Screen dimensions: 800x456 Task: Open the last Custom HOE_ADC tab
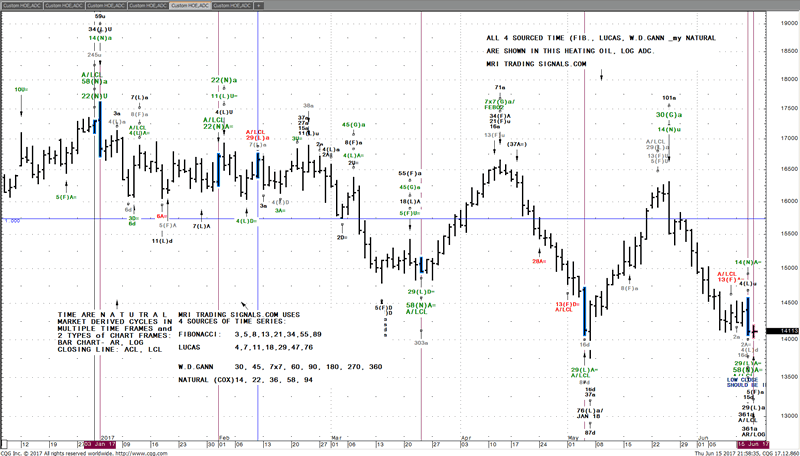[232, 5]
